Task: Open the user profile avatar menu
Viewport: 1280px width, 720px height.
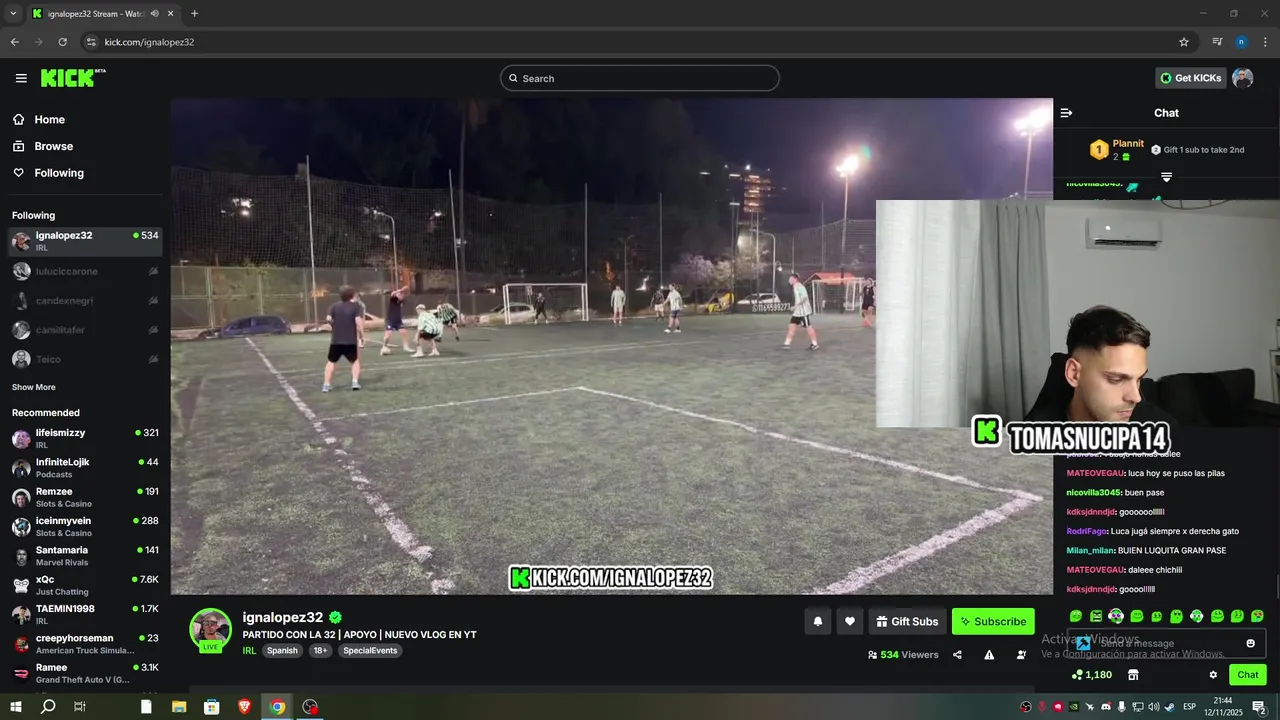Action: (x=1242, y=78)
